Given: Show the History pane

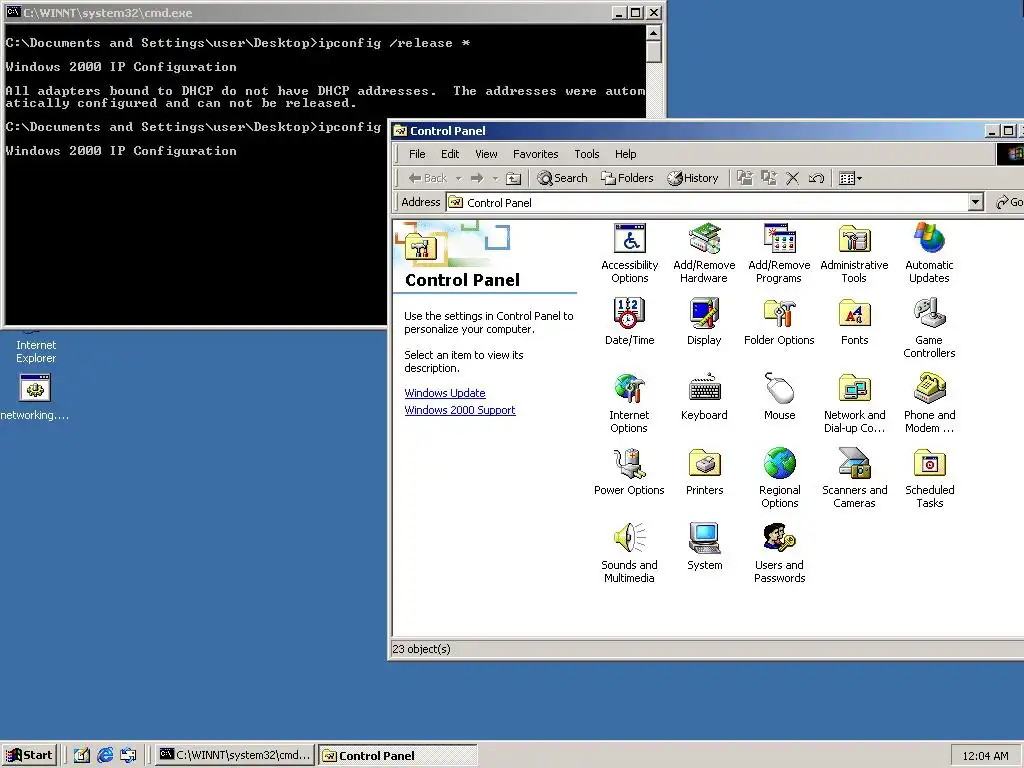Looking at the screenshot, I should [x=693, y=178].
